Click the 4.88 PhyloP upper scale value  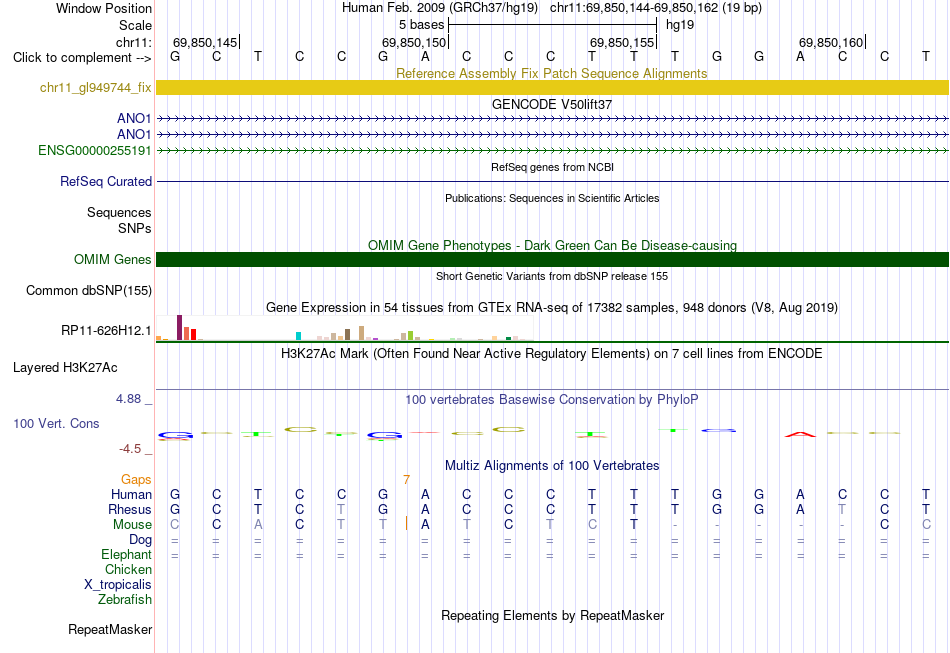[x=128, y=399]
